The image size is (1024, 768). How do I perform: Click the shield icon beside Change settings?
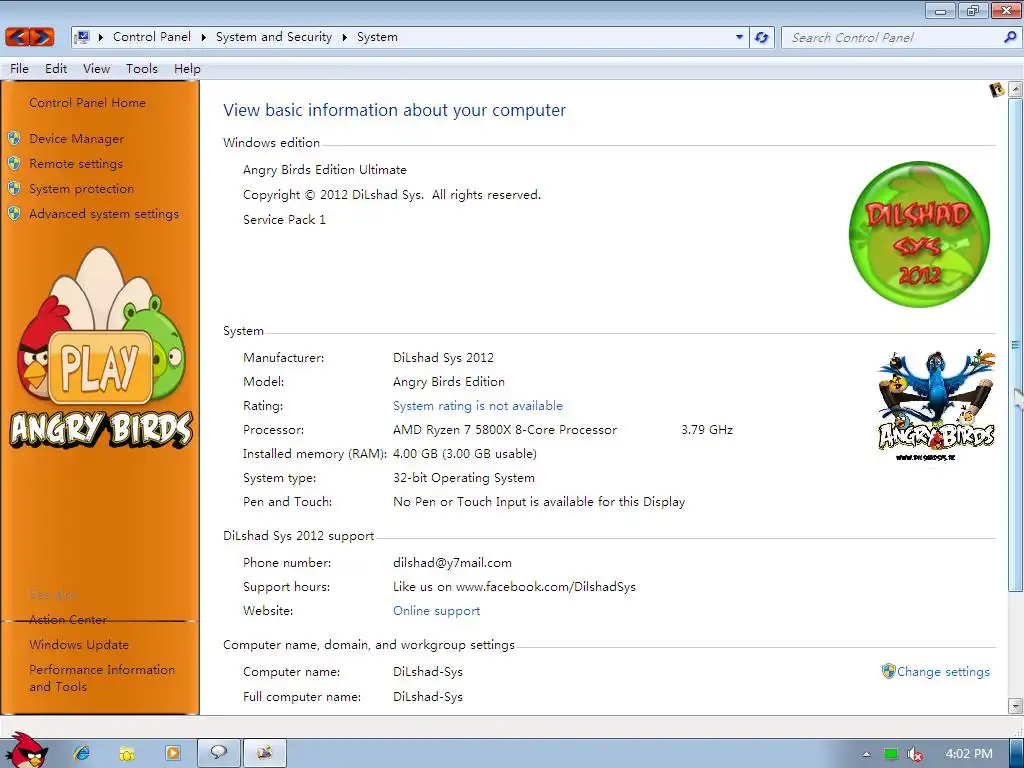pyautogui.click(x=888, y=671)
